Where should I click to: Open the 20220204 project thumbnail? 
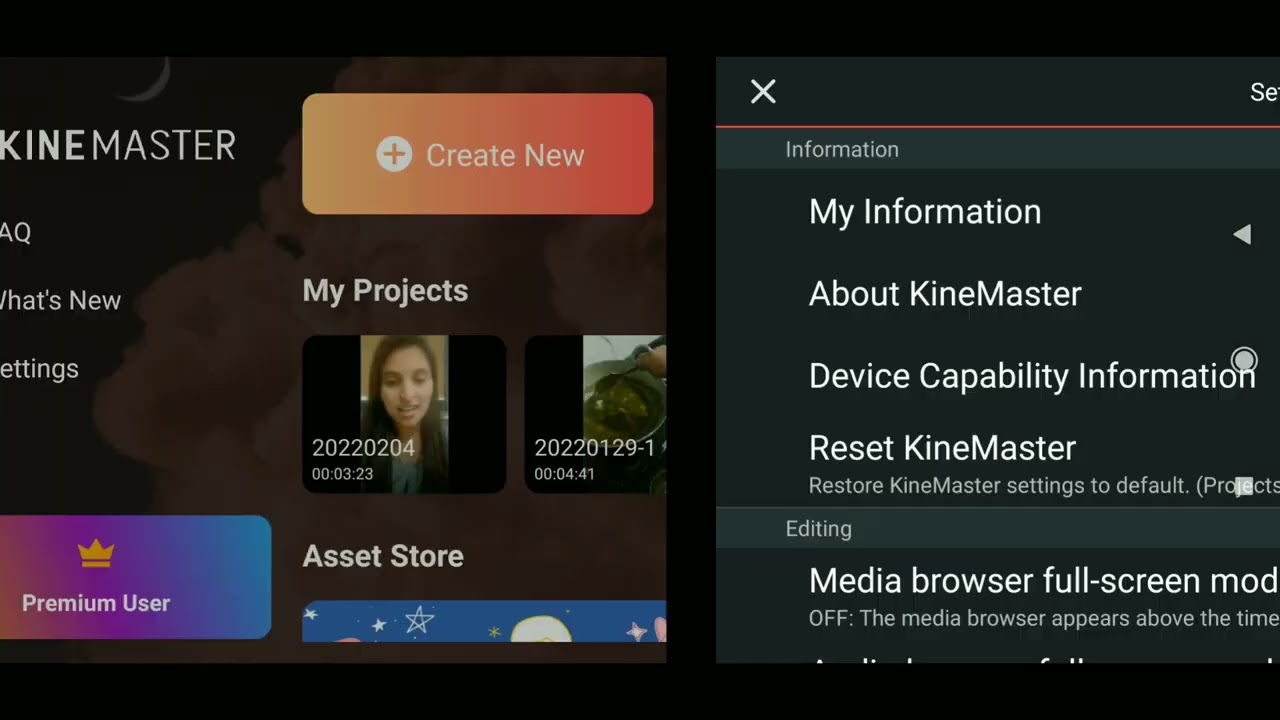(x=404, y=414)
